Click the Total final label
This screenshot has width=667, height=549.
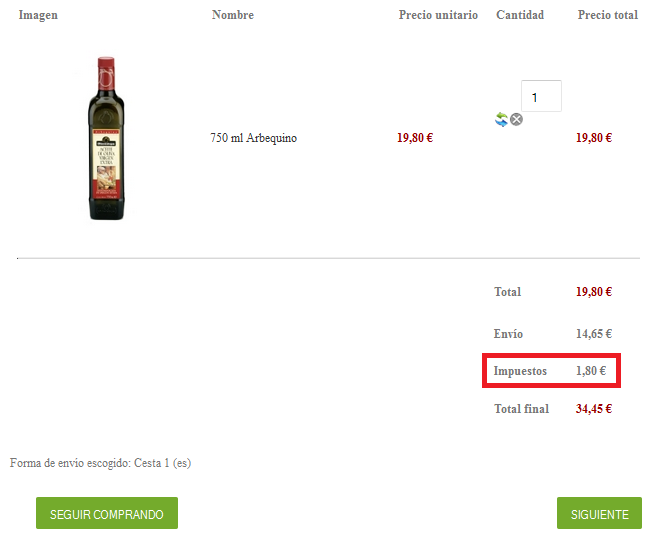(x=521, y=409)
